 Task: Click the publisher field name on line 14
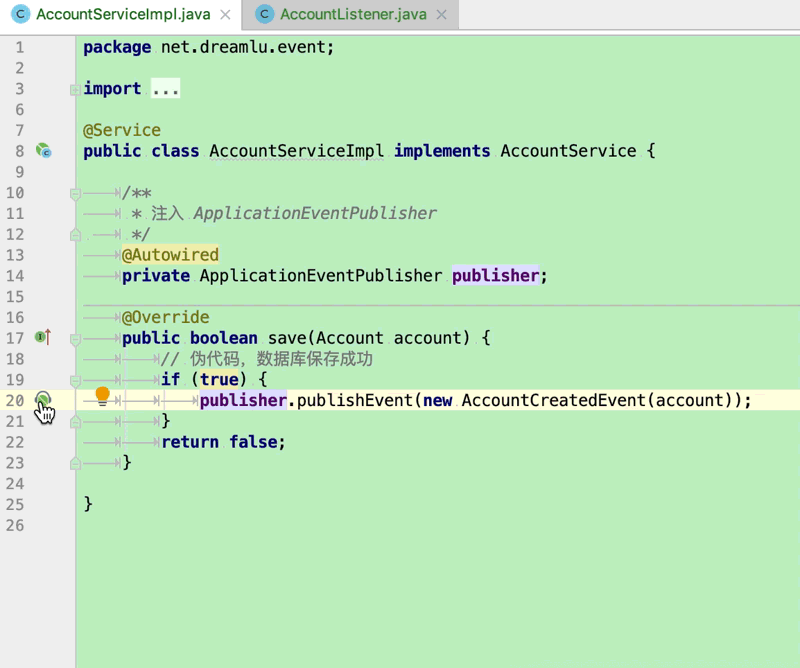point(495,276)
